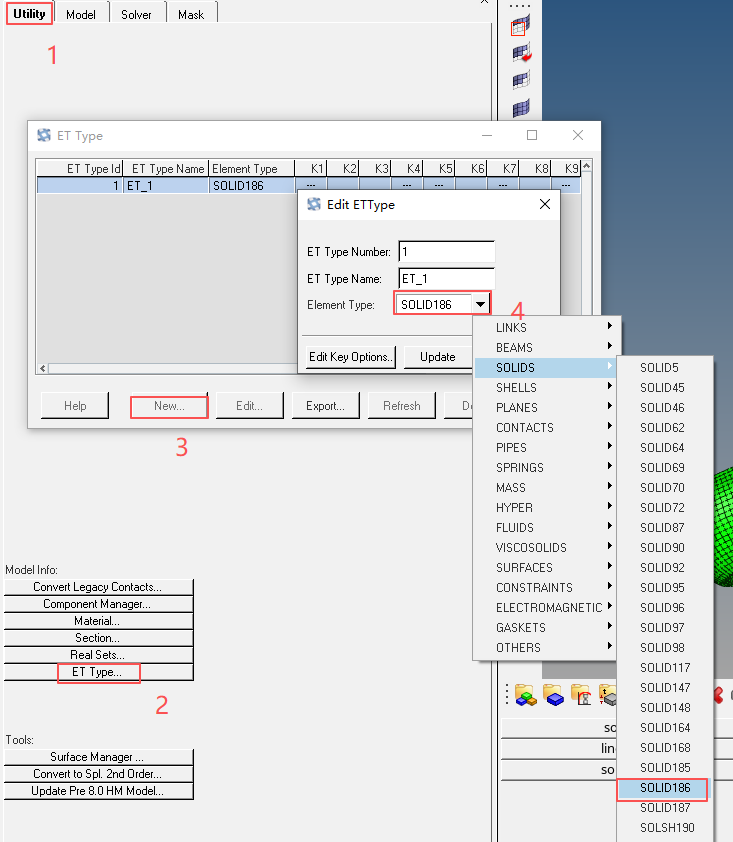The width and height of the screenshot is (733, 842).
Task: Open the ET Type... model info button
Action: point(97,672)
